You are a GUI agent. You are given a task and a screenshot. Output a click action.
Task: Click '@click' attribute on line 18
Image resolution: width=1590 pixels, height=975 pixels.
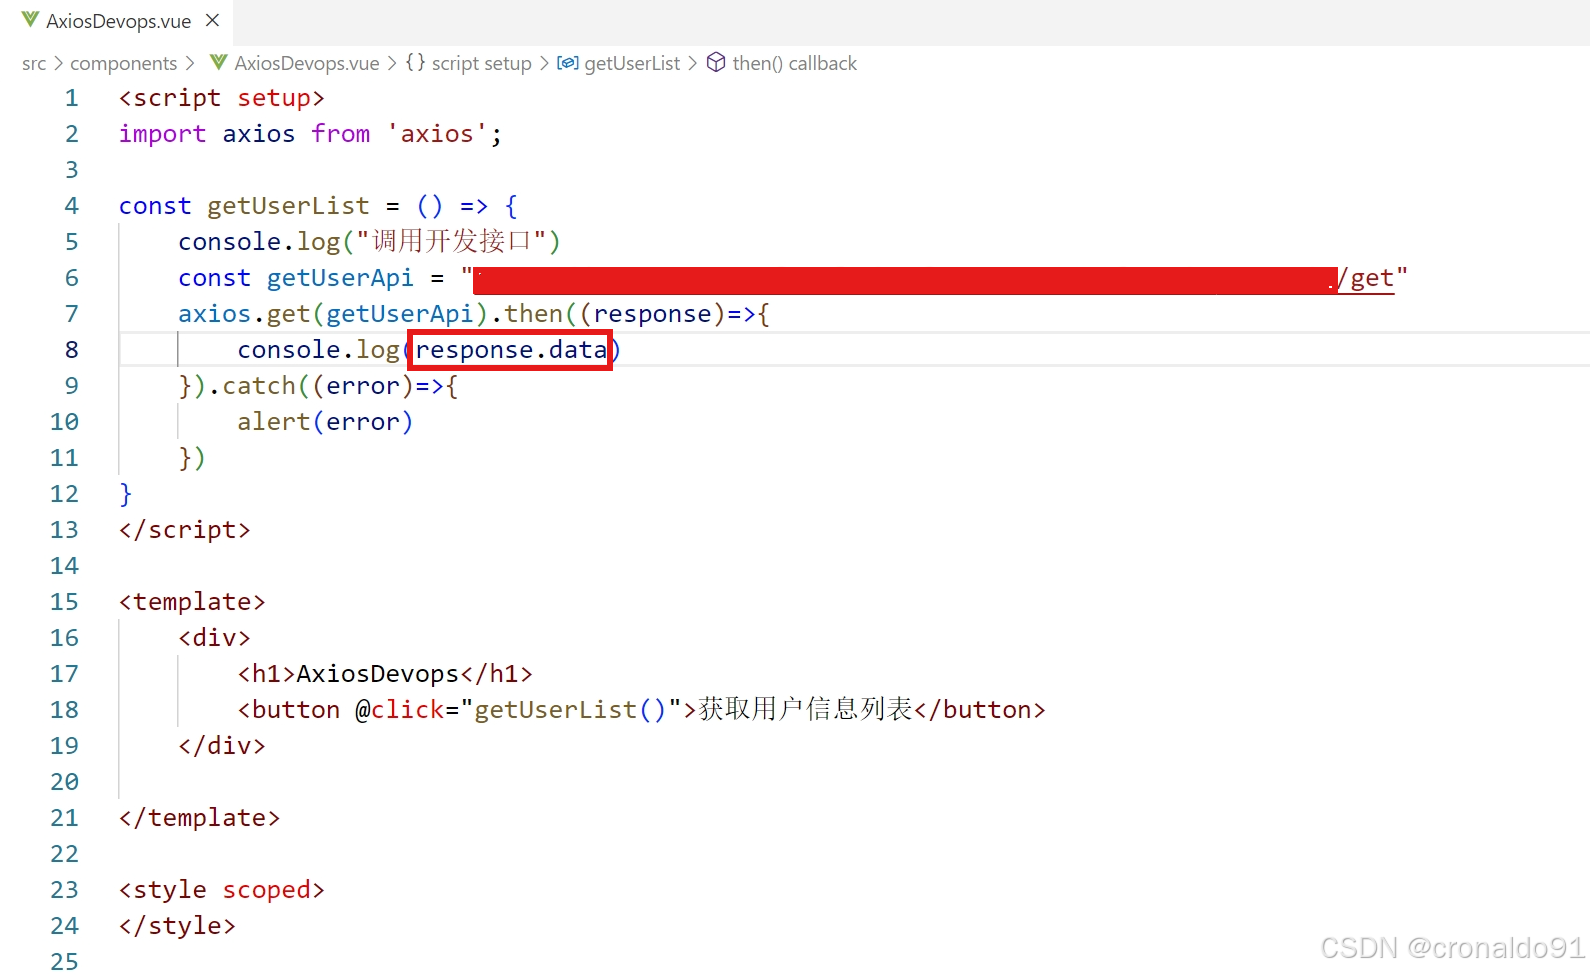click(400, 710)
